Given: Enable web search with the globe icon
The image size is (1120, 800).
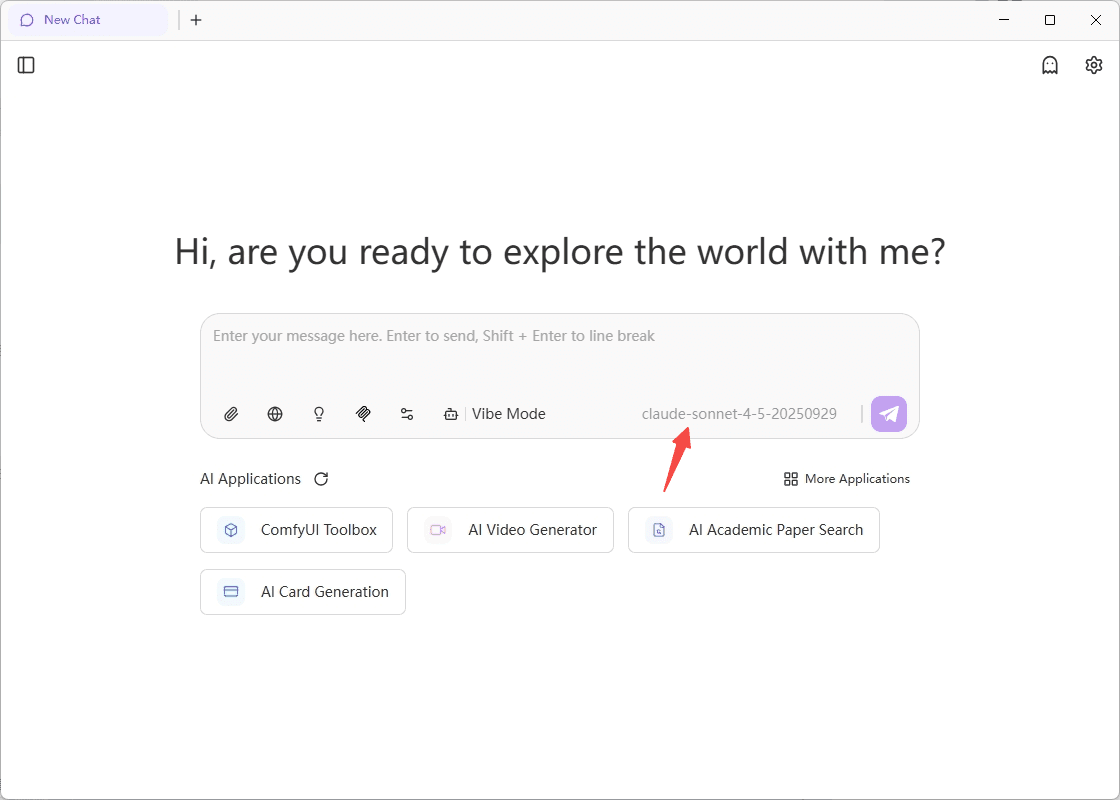Looking at the screenshot, I should (x=275, y=414).
